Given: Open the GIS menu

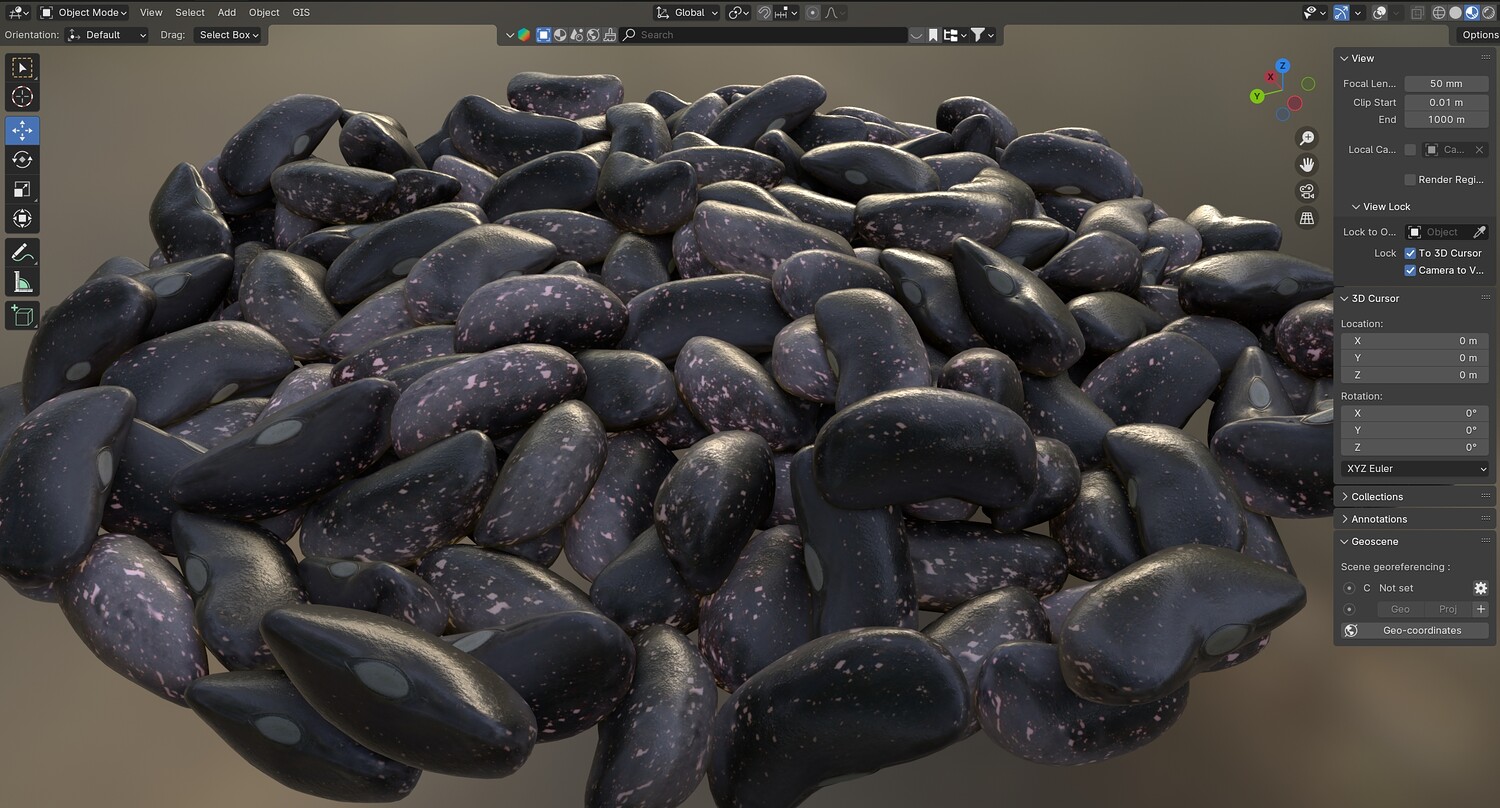Looking at the screenshot, I should [x=301, y=13].
